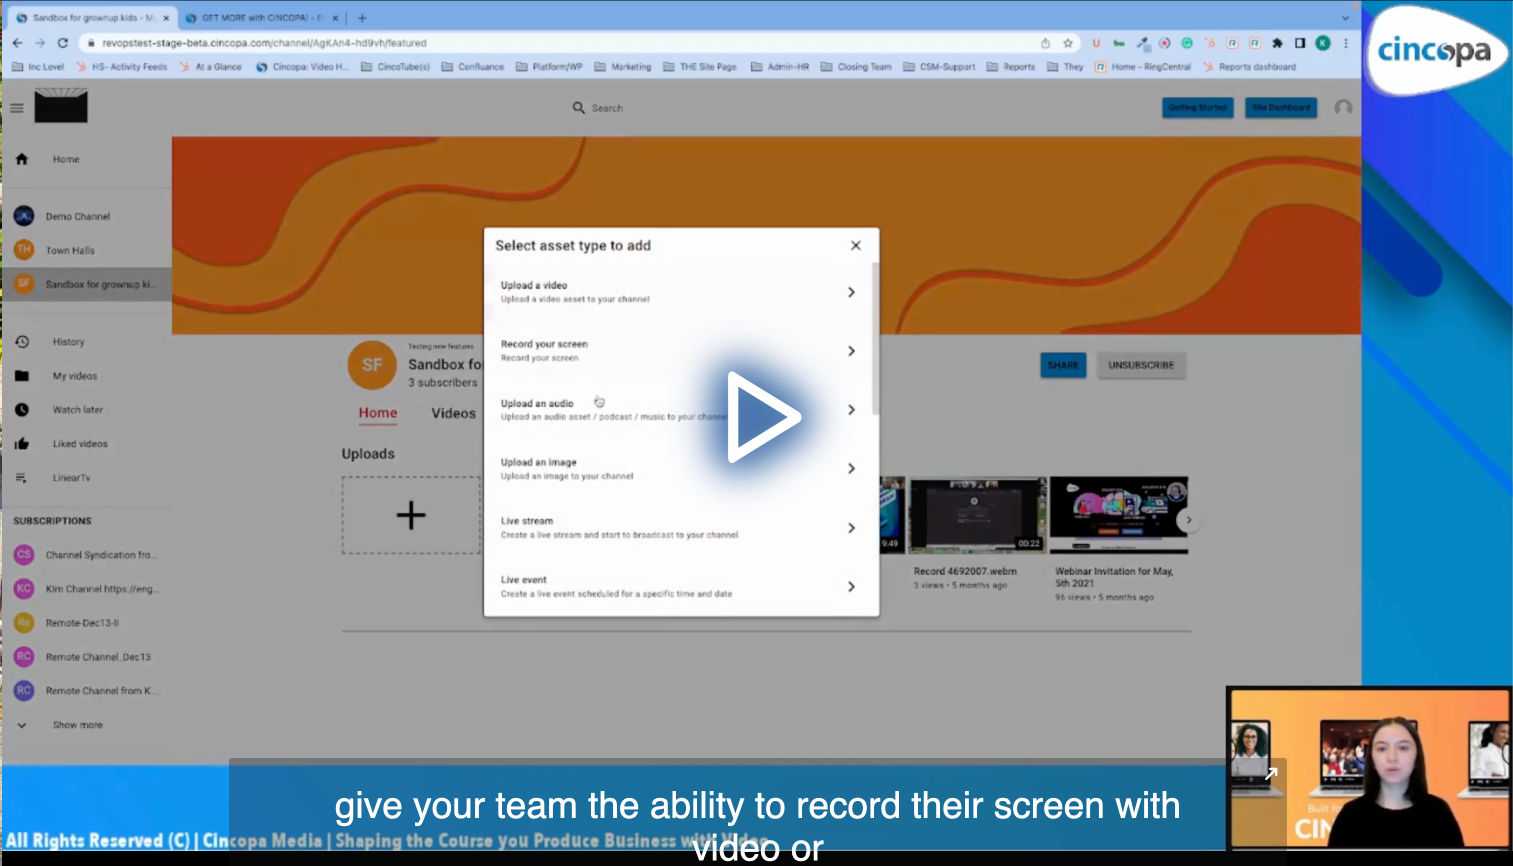
Task: Click the SHARE button
Action: [x=1063, y=365]
